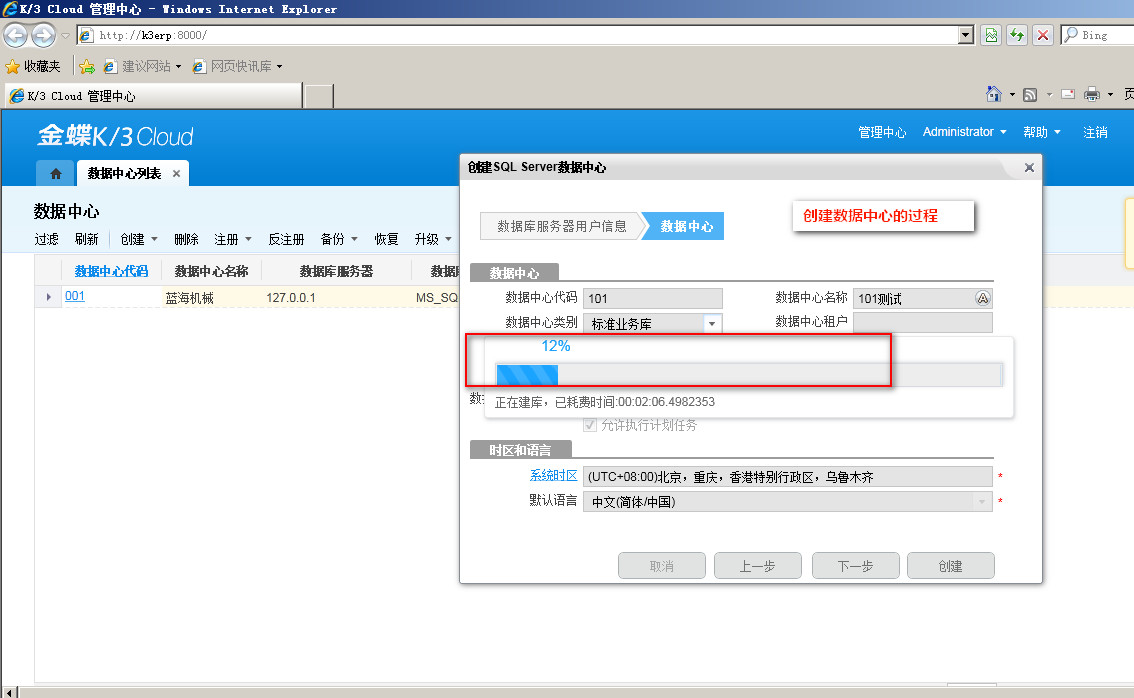The width and height of the screenshot is (1134, 698).
Task: Click the 刷新 refresh toolbar button
Action: (87, 239)
